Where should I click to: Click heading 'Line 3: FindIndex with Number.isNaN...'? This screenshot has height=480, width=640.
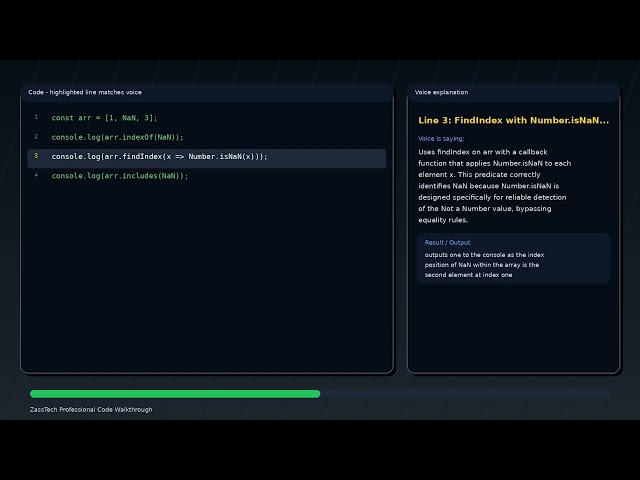pyautogui.click(x=513, y=120)
